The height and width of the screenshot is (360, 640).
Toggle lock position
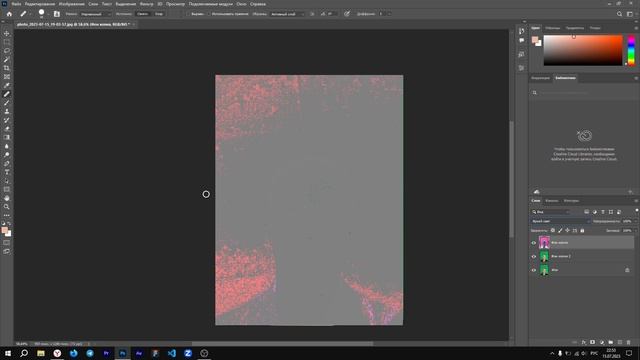(x=567, y=231)
